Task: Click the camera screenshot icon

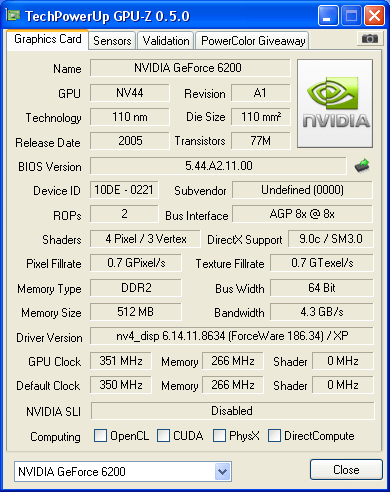Action: (369, 39)
